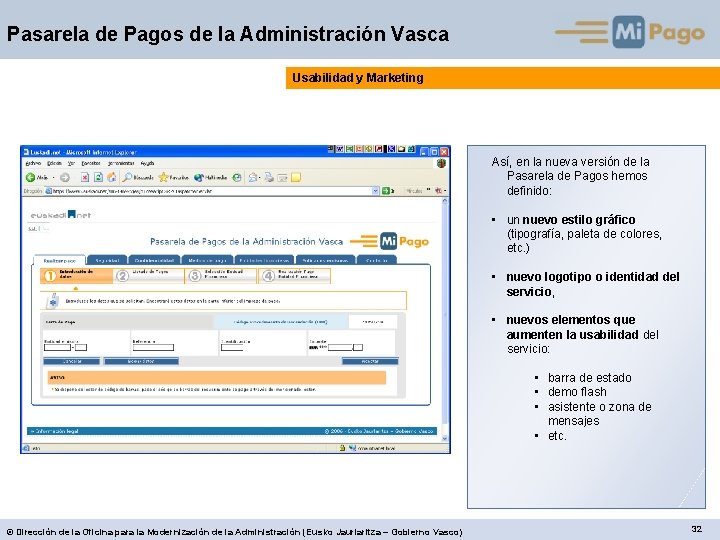The image size is (720, 540).
Task: Click the Multimedia globe icon in the toolbar
Action: tap(198, 177)
